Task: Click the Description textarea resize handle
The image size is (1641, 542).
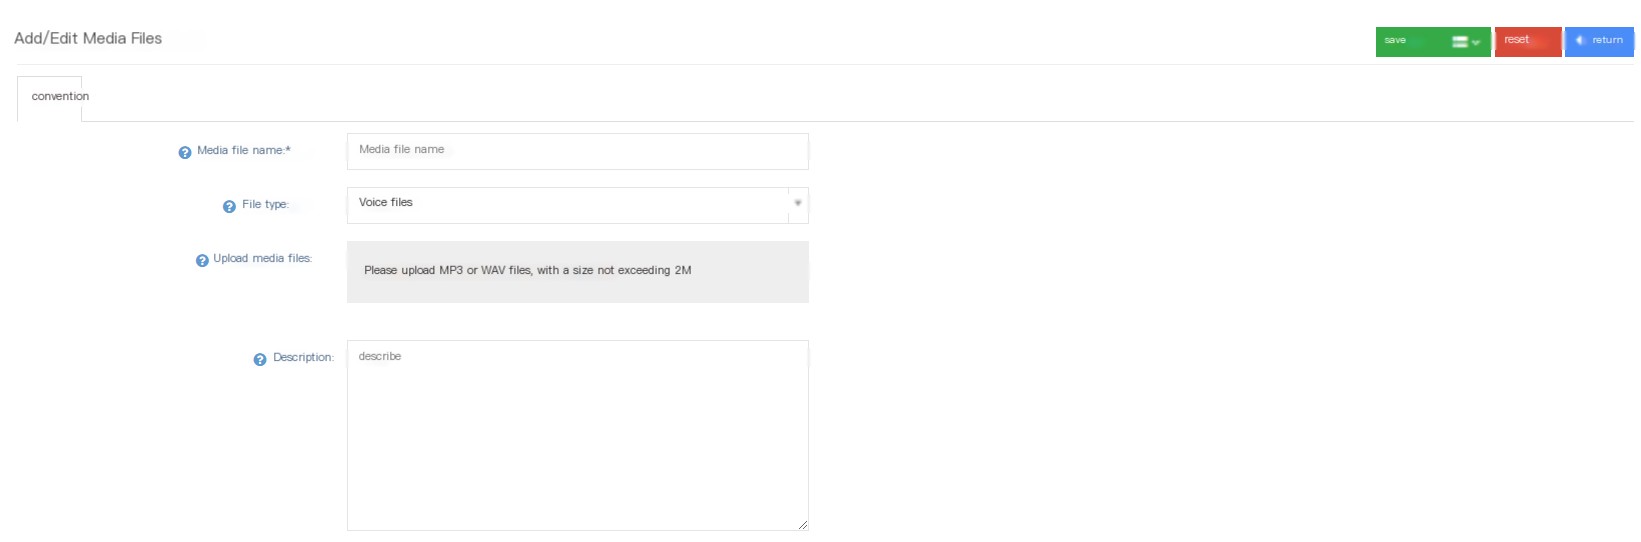Action: click(803, 525)
